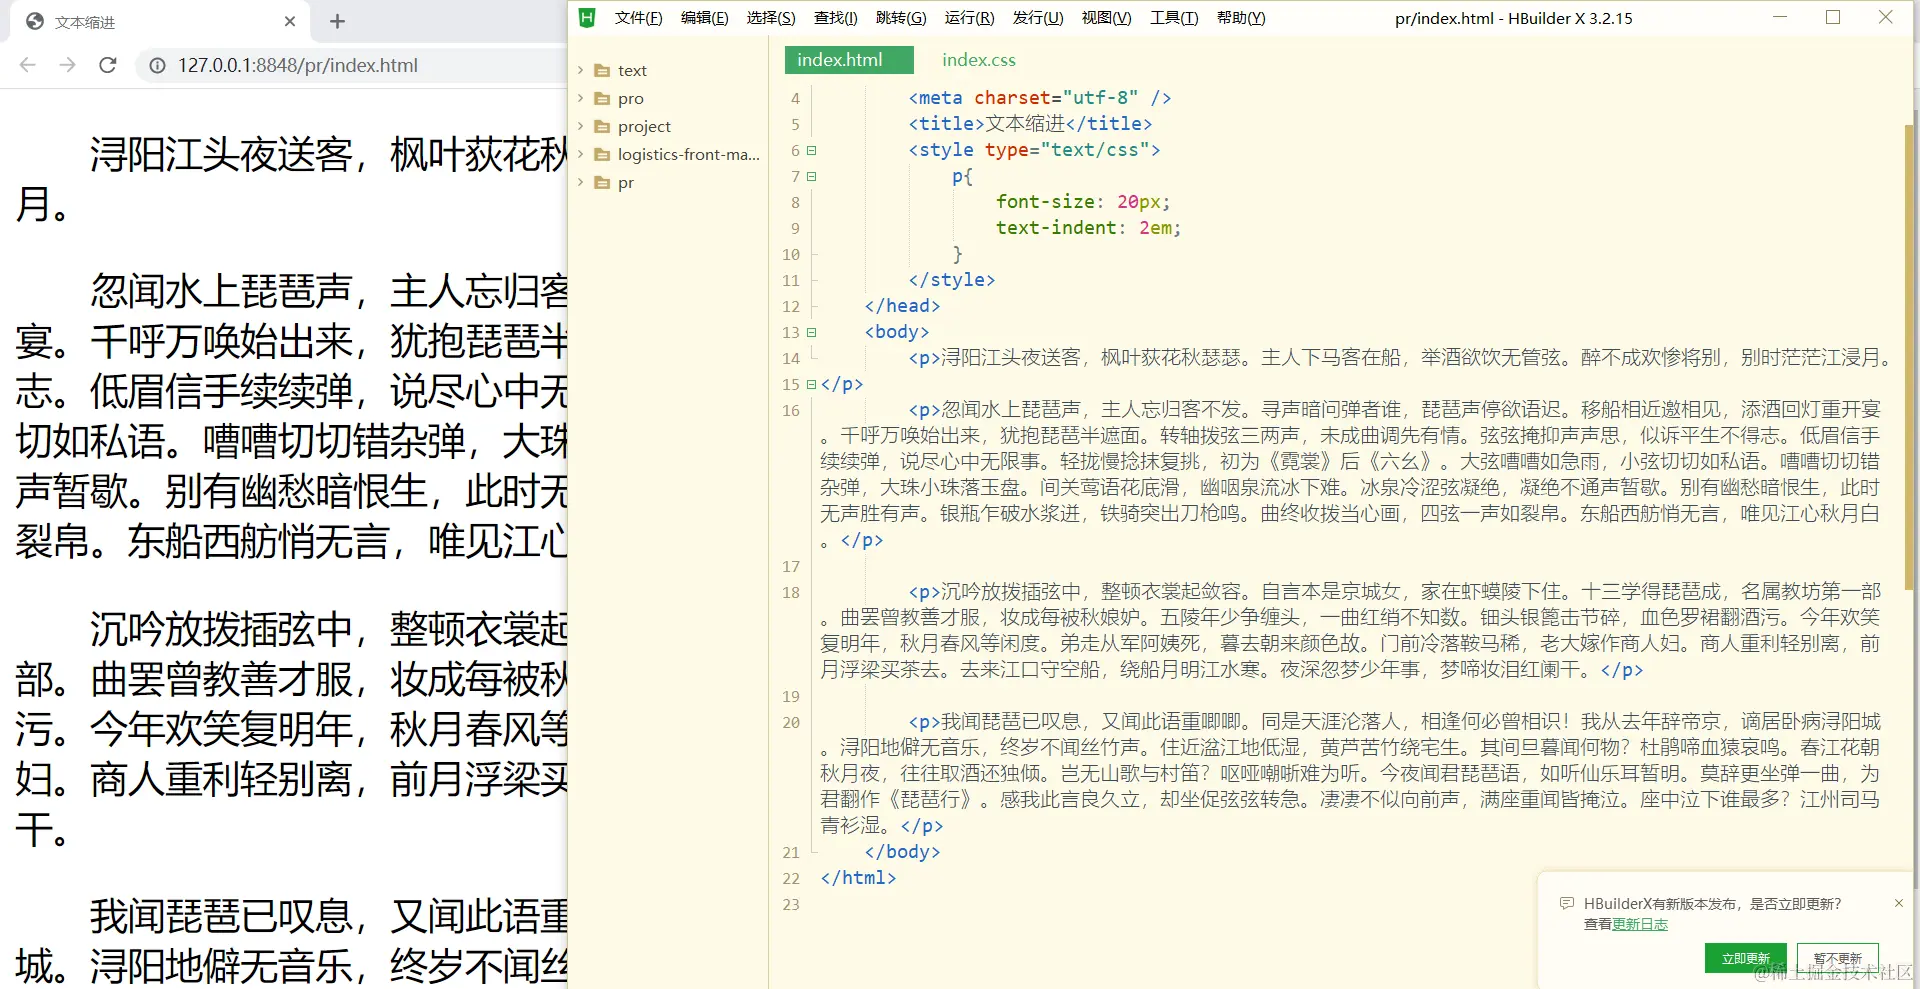Image resolution: width=1920 pixels, height=989 pixels.
Task: Click the text folder icon
Action: click(602, 70)
